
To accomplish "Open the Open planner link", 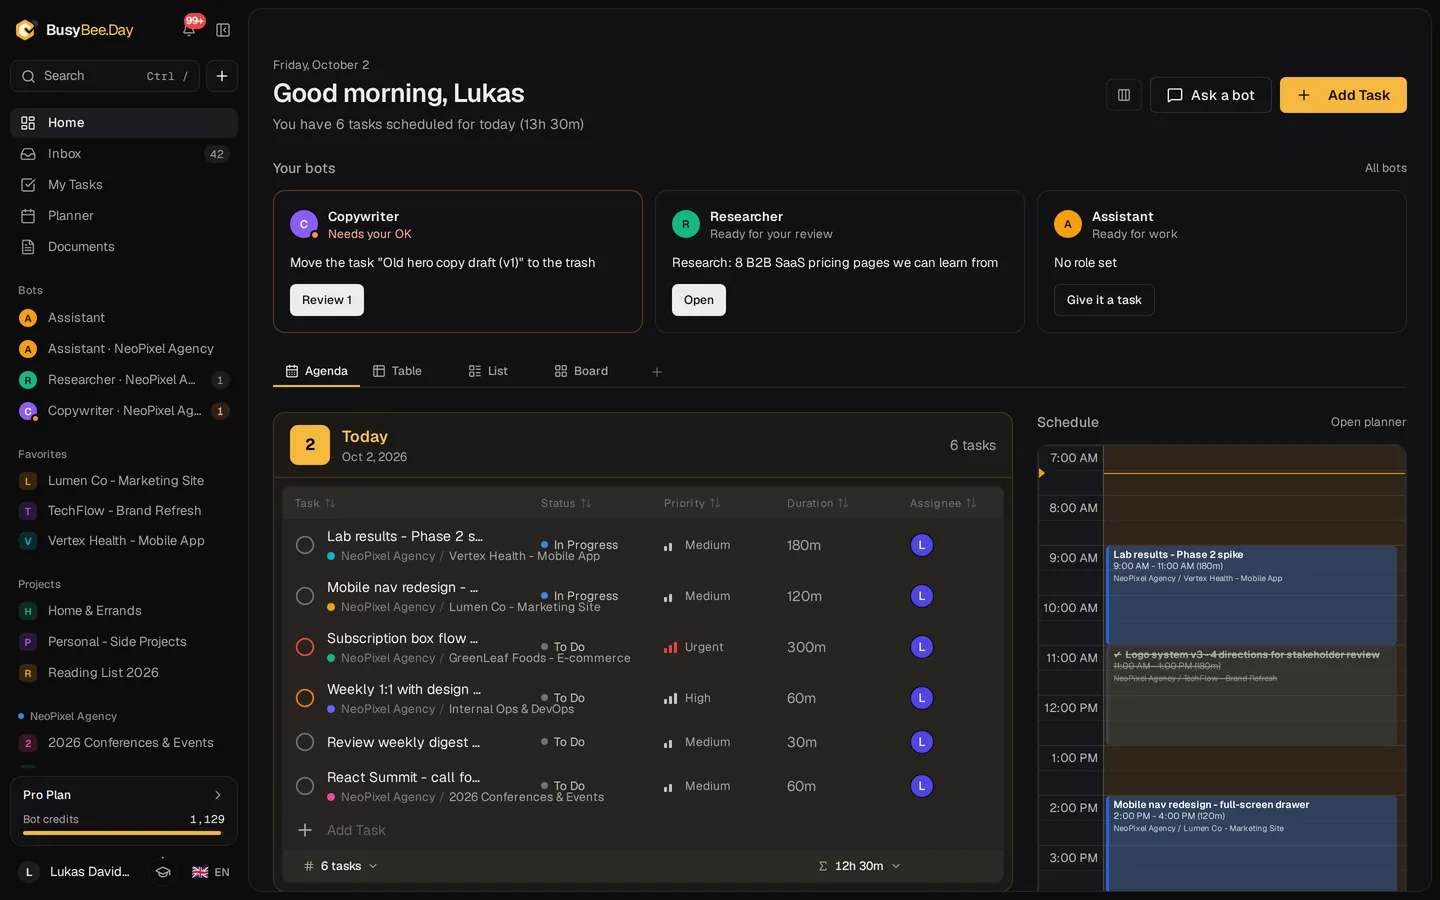I will click(1368, 422).
